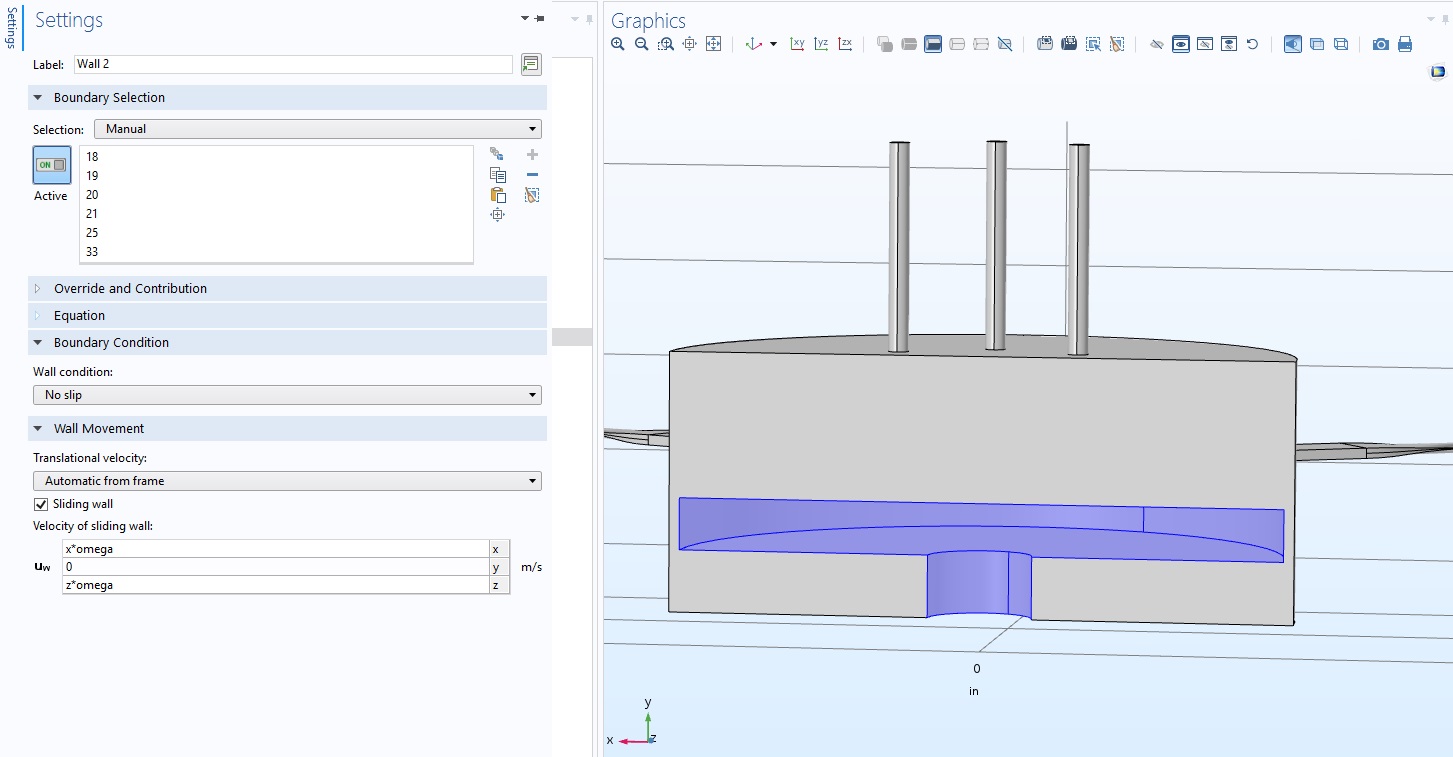Switch to the XY plane view
The image size is (1453, 757).
797,44
